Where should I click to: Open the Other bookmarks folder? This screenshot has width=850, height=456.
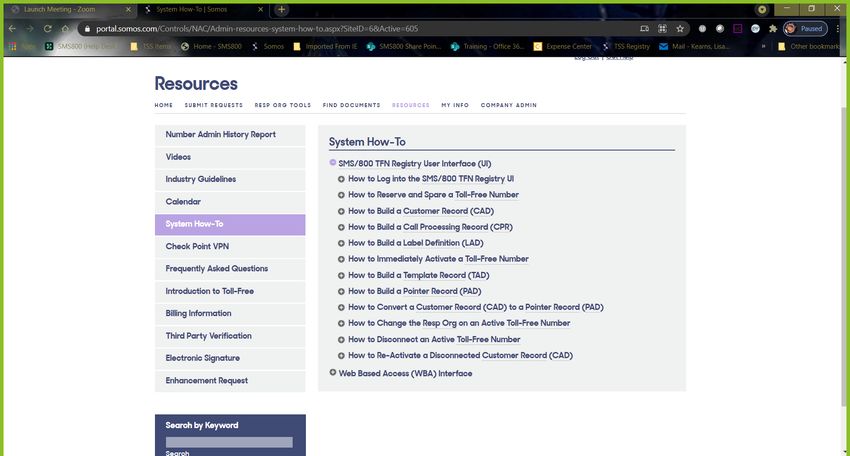pyautogui.click(x=809, y=47)
